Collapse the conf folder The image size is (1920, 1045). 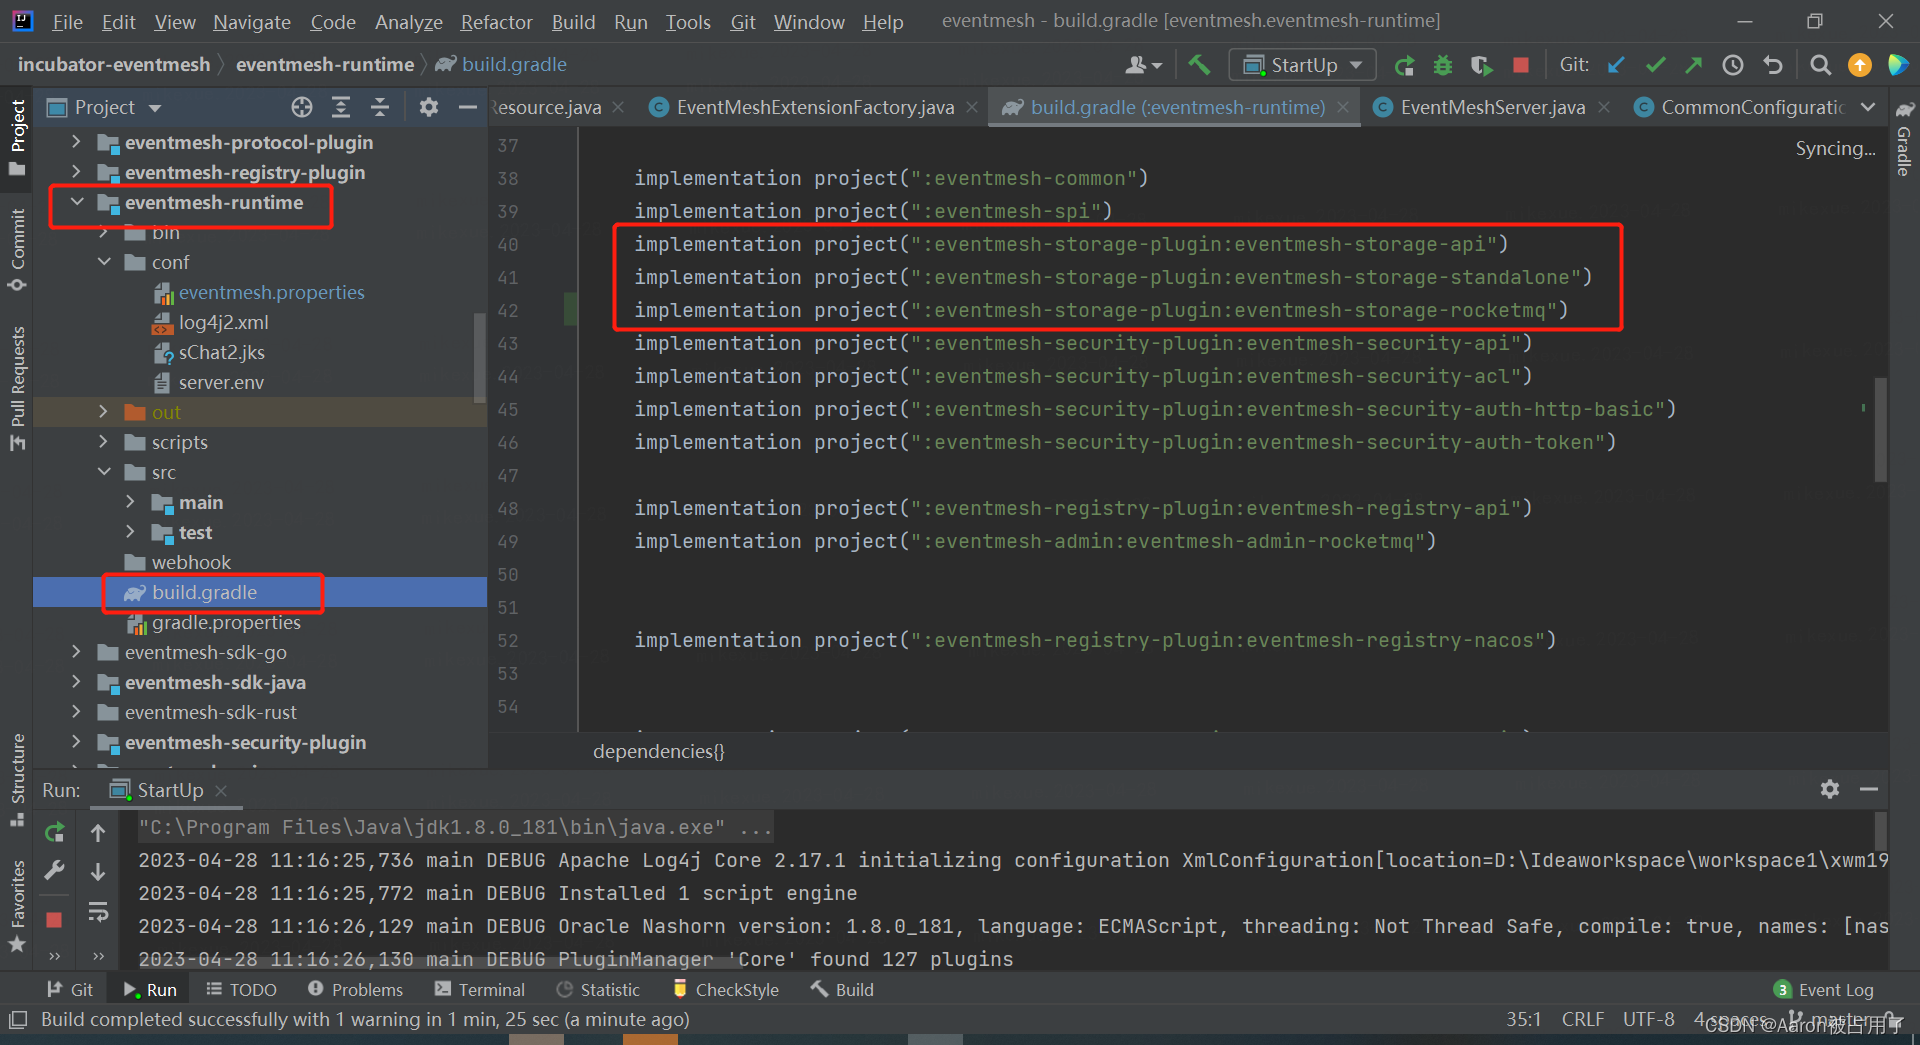click(x=104, y=262)
